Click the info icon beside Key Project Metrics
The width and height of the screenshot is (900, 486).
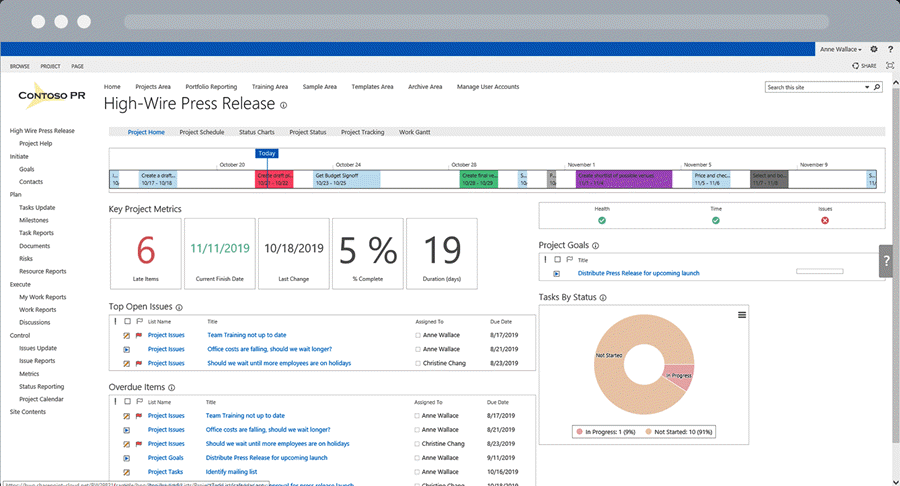tap(189, 209)
